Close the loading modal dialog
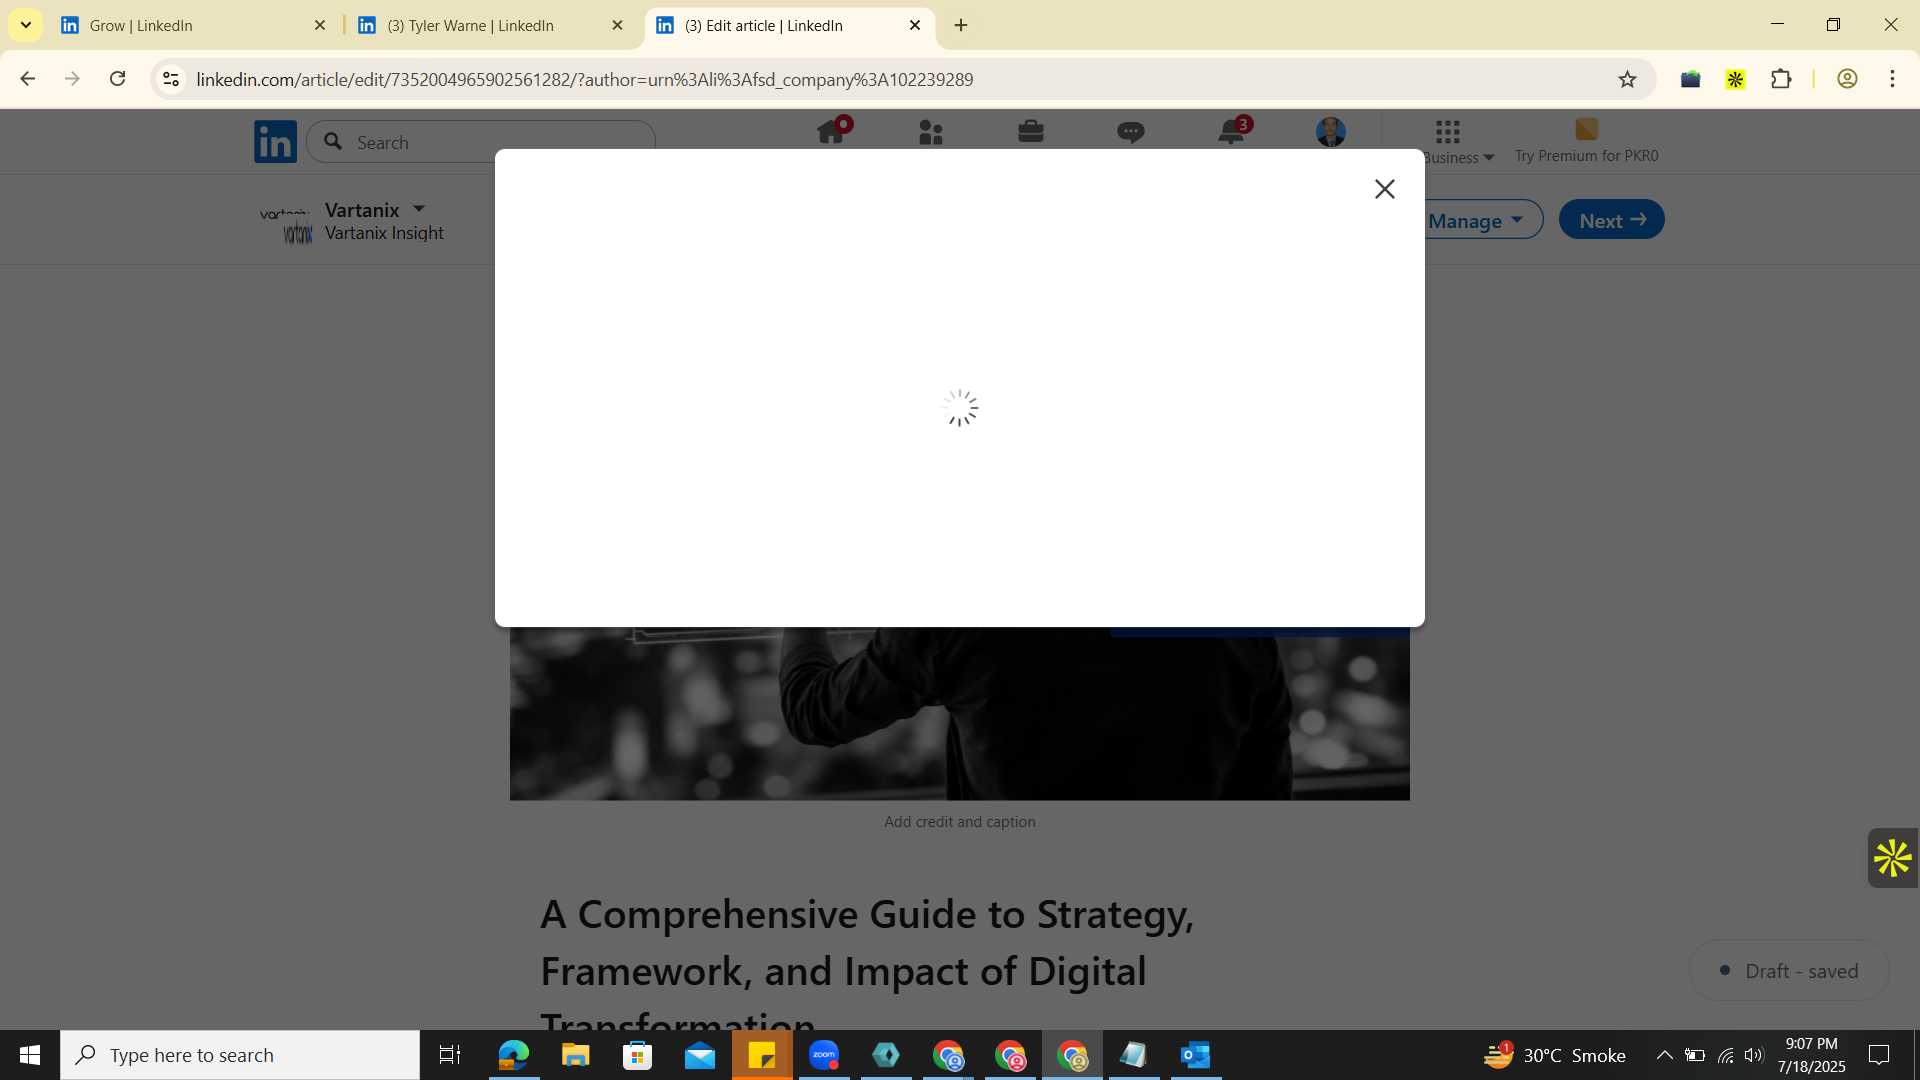The width and height of the screenshot is (1920, 1080). coord(1384,189)
